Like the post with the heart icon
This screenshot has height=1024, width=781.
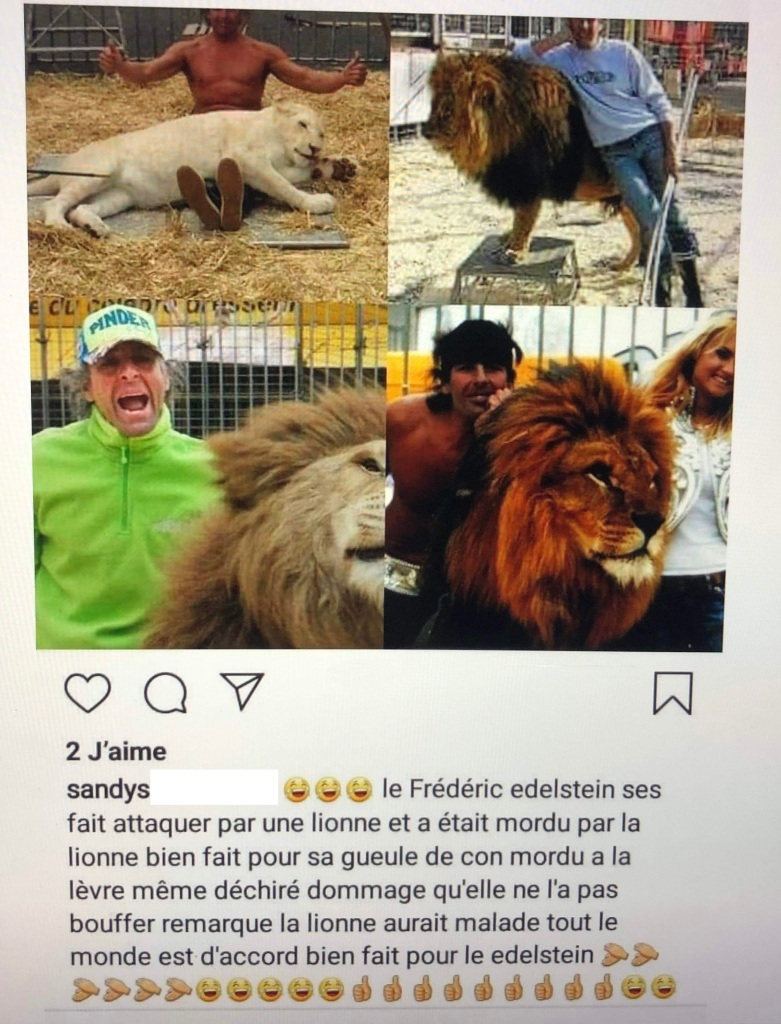[x=88, y=692]
